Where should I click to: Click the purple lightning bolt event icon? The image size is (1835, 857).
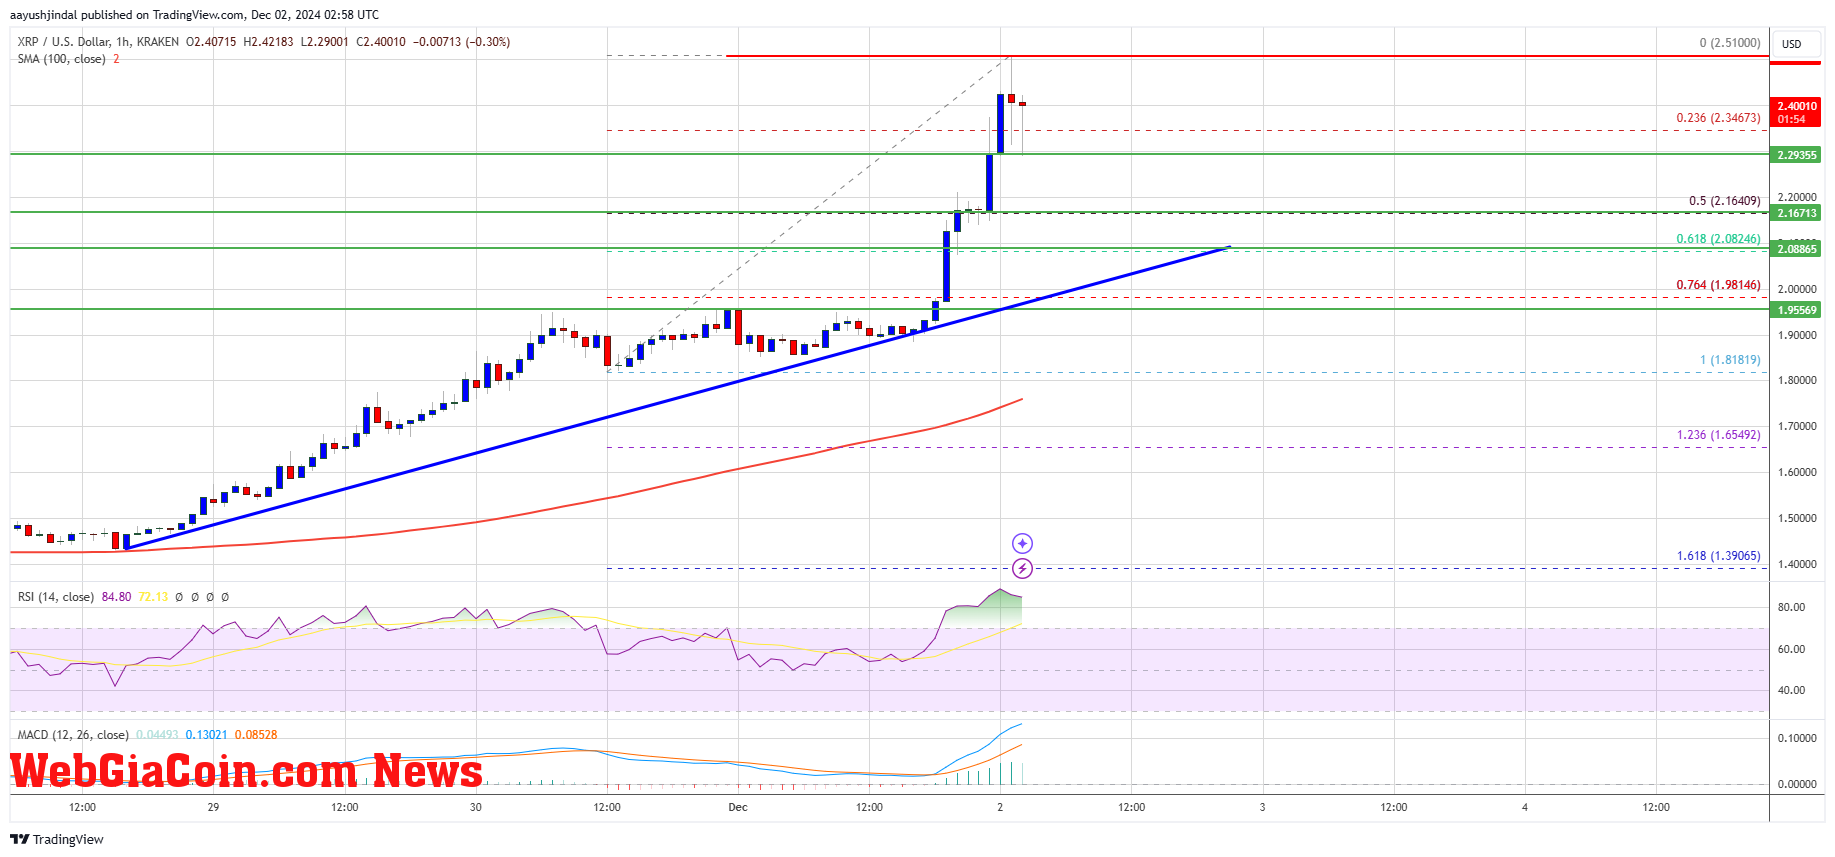click(x=1022, y=568)
